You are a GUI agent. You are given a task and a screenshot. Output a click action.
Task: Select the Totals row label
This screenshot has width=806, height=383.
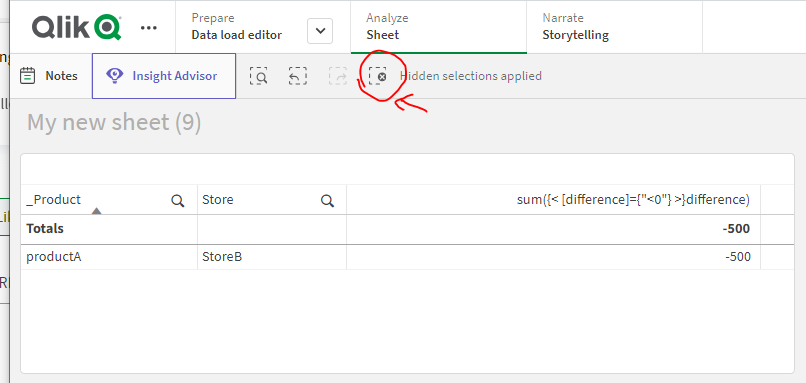(45, 228)
